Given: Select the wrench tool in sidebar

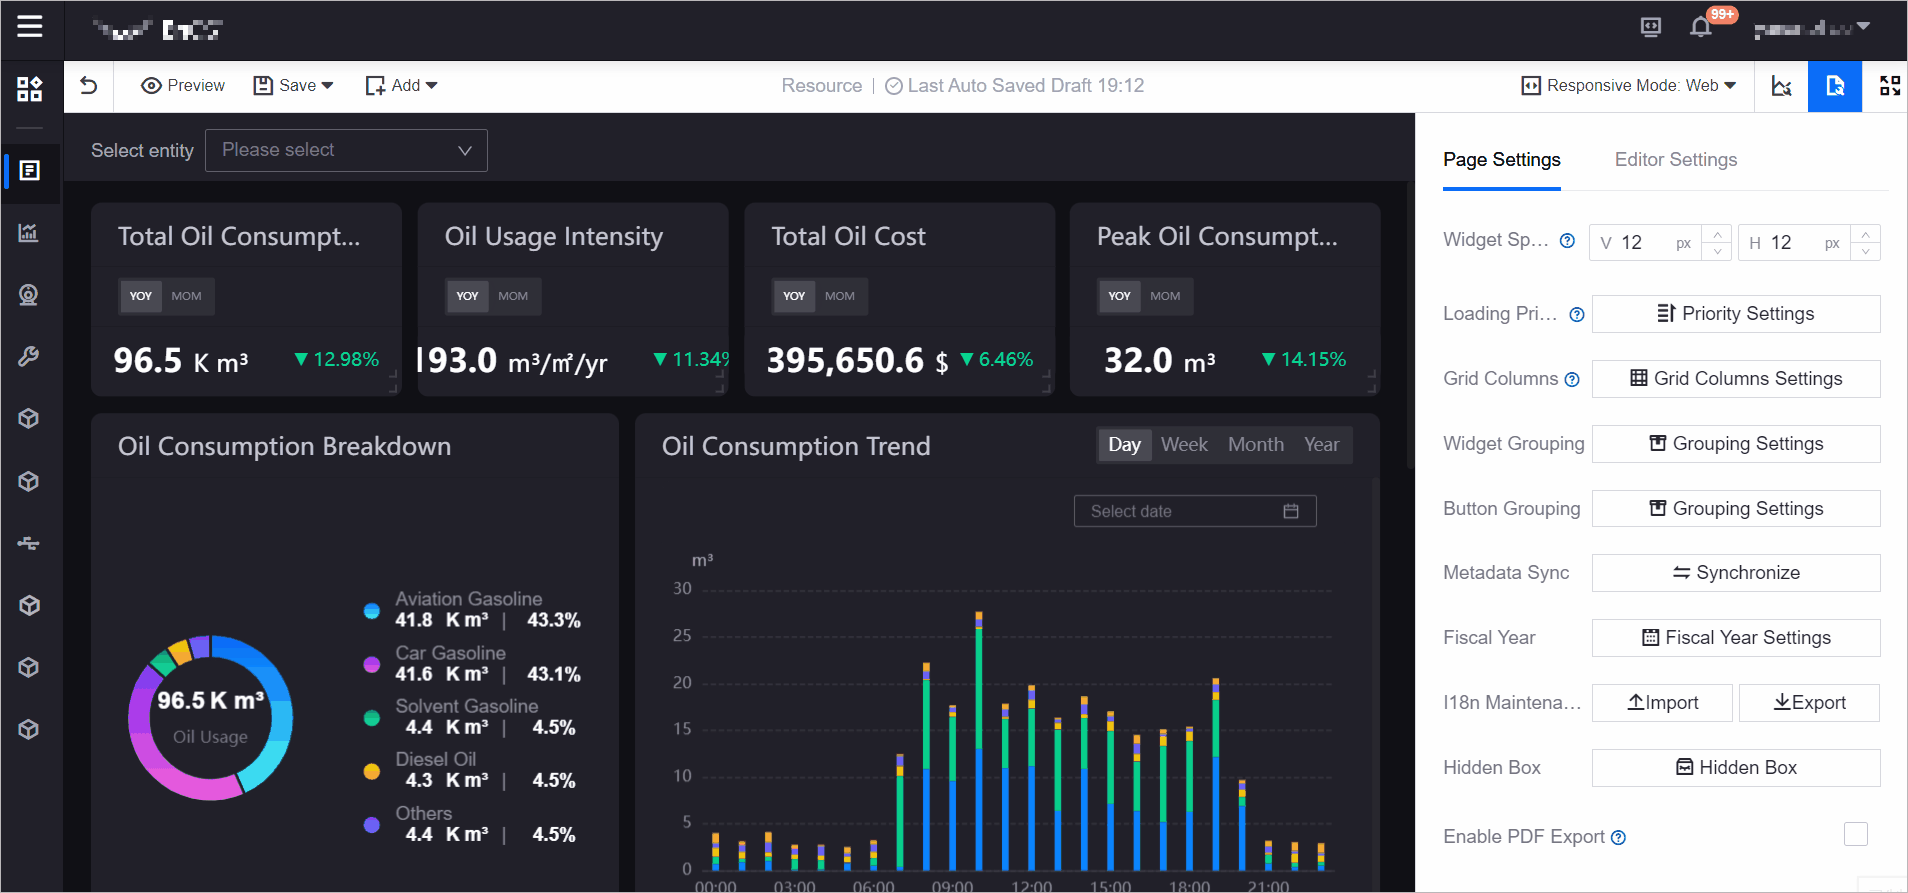Looking at the screenshot, I should click(x=29, y=357).
